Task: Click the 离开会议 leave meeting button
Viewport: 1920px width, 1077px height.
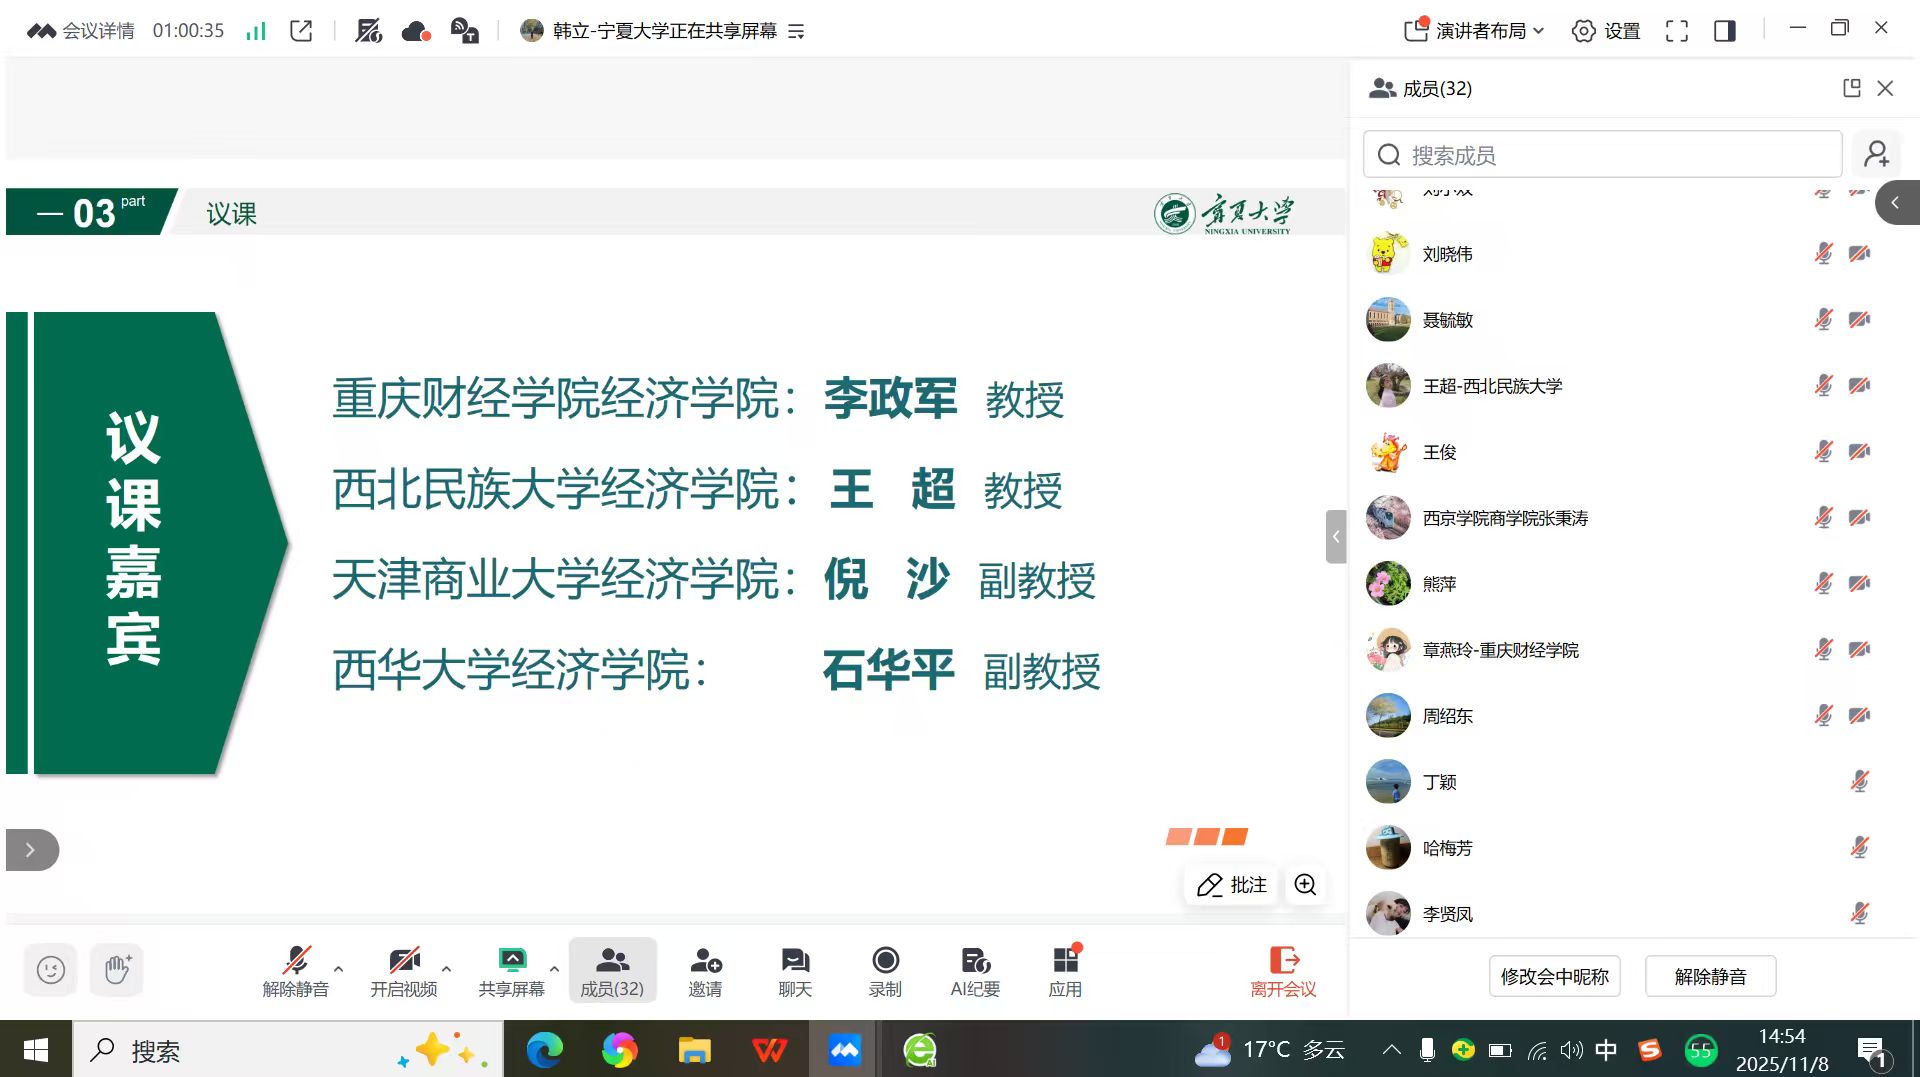Action: pos(1283,971)
